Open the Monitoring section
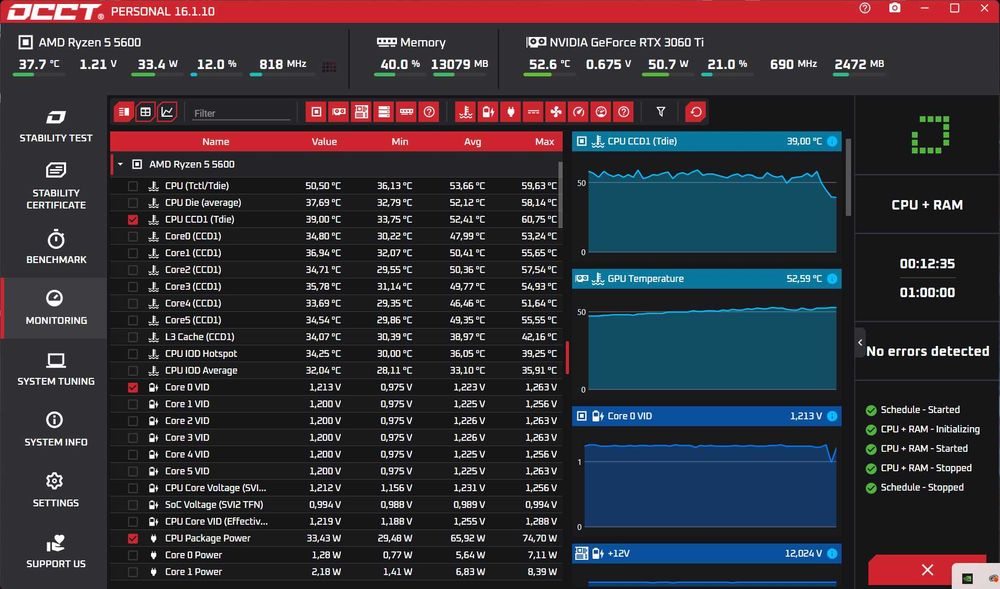Screen dimensions: 1000x589 [55, 308]
